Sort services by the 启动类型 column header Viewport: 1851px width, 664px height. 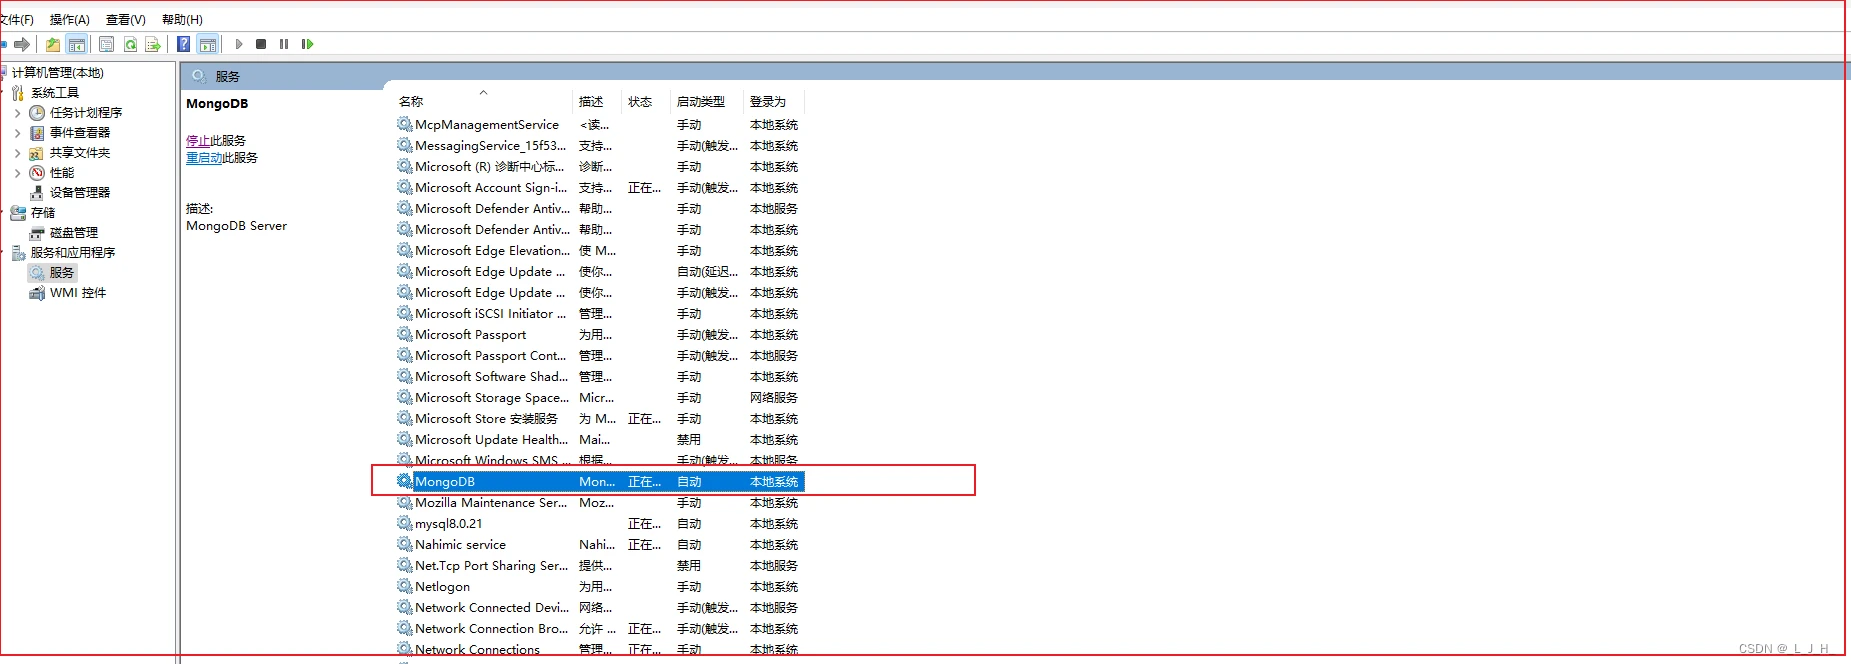[x=700, y=102]
